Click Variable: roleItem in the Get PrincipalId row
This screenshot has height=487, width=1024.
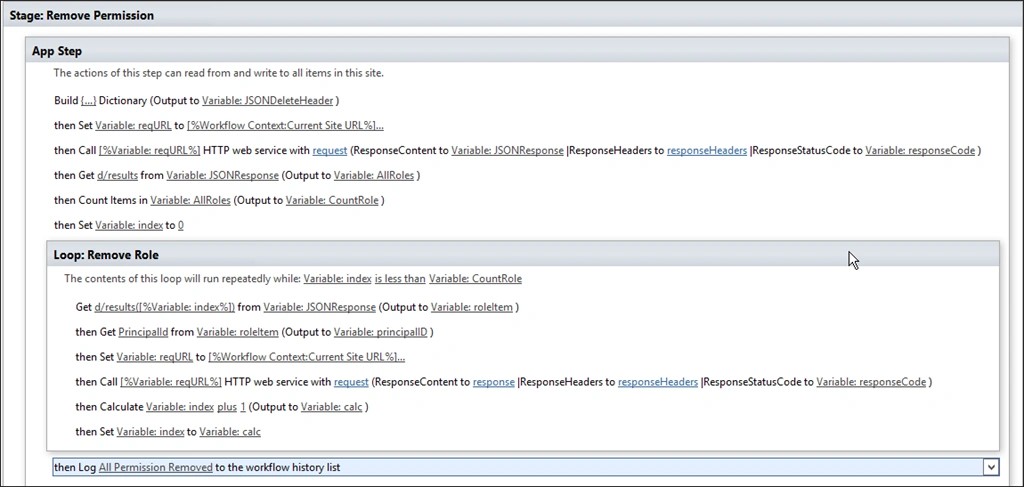click(x=238, y=332)
